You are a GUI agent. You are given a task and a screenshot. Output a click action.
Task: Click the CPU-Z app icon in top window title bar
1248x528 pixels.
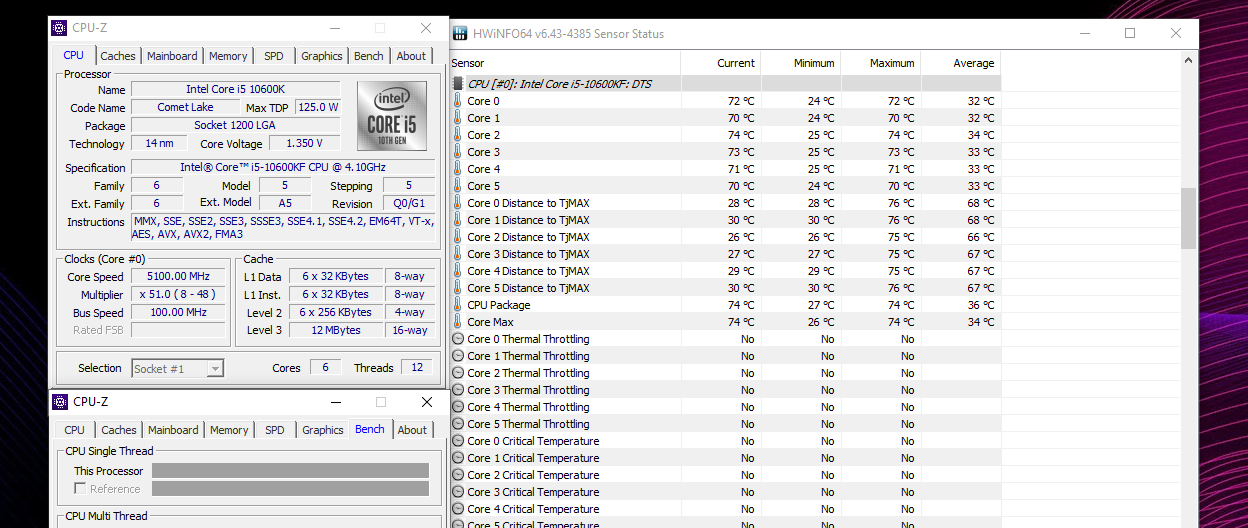point(60,28)
